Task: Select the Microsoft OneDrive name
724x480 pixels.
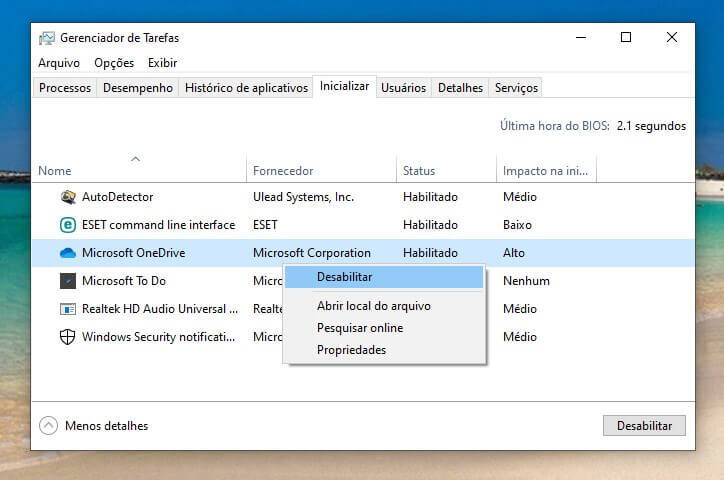Action: click(x=133, y=253)
